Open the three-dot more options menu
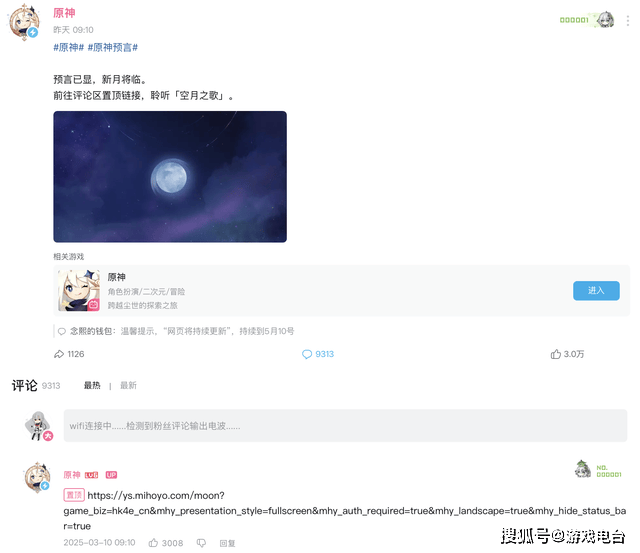This screenshot has height=553, width=640. (x=628, y=20)
